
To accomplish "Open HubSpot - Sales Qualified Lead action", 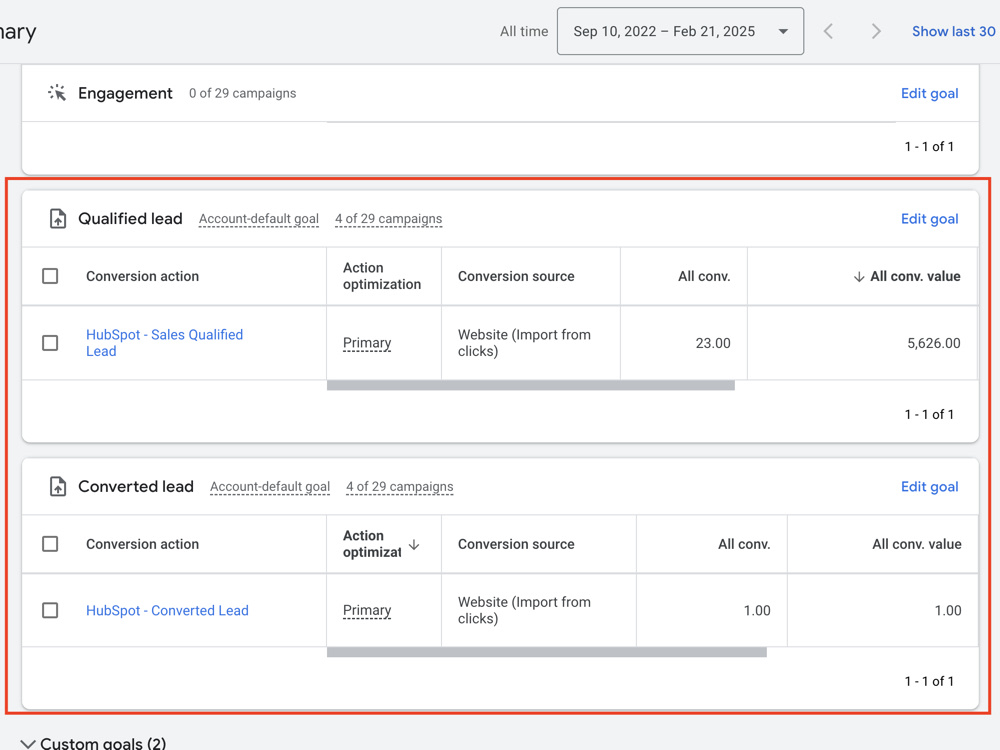I will [165, 343].
